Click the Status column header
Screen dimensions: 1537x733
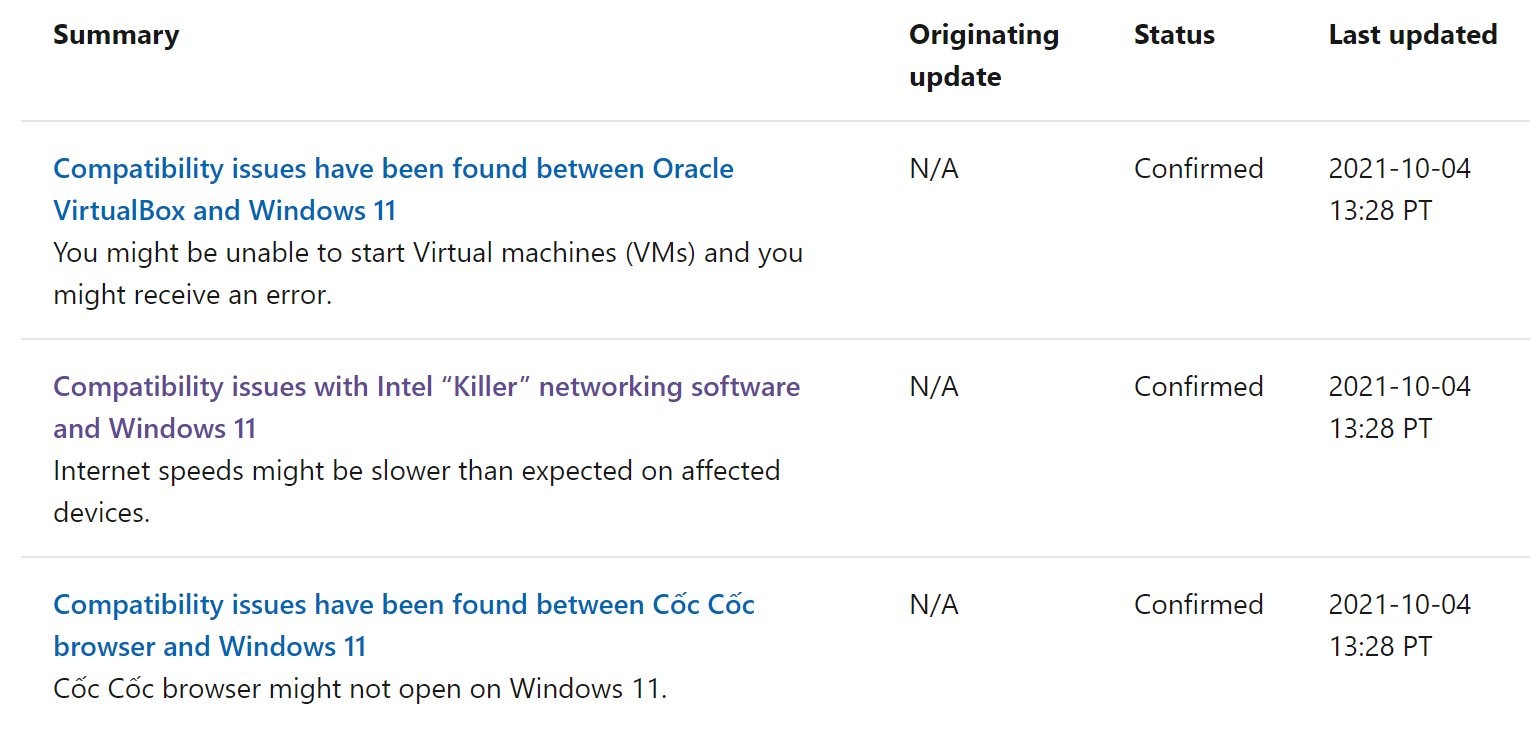1174,35
